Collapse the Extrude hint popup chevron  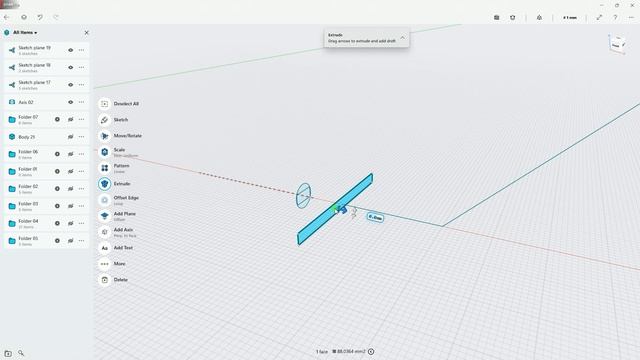pyautogui.click(x=402, y=38)
